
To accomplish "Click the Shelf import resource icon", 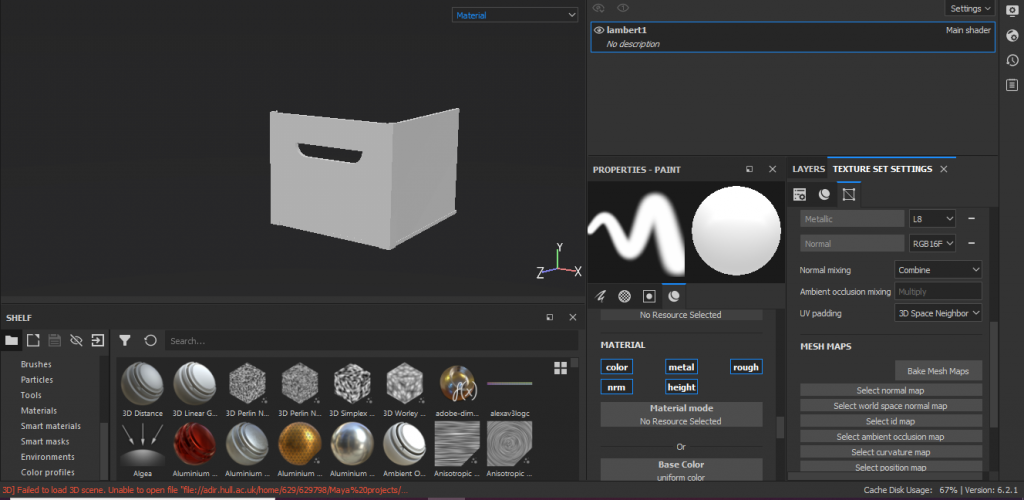I will (98, 341).
